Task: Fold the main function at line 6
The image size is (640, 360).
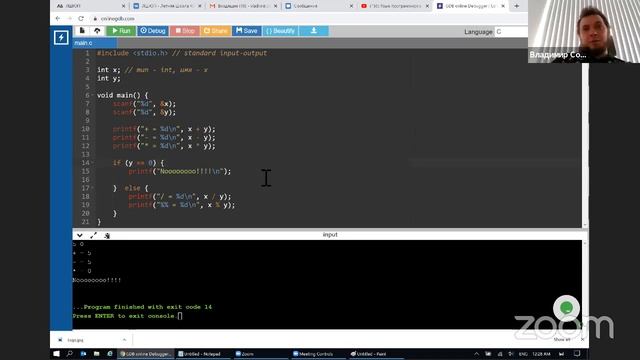Action: pos(93,95)
